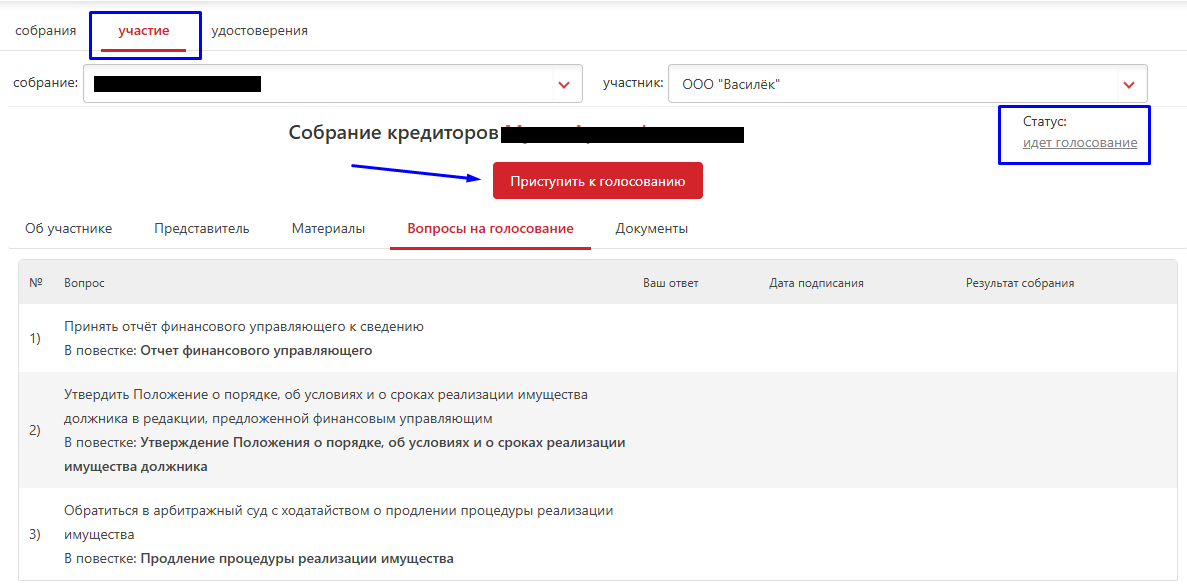The width and height of the screenshot is (1187, 587).
Task: Open the Документы tab
Action: (652, 229)
